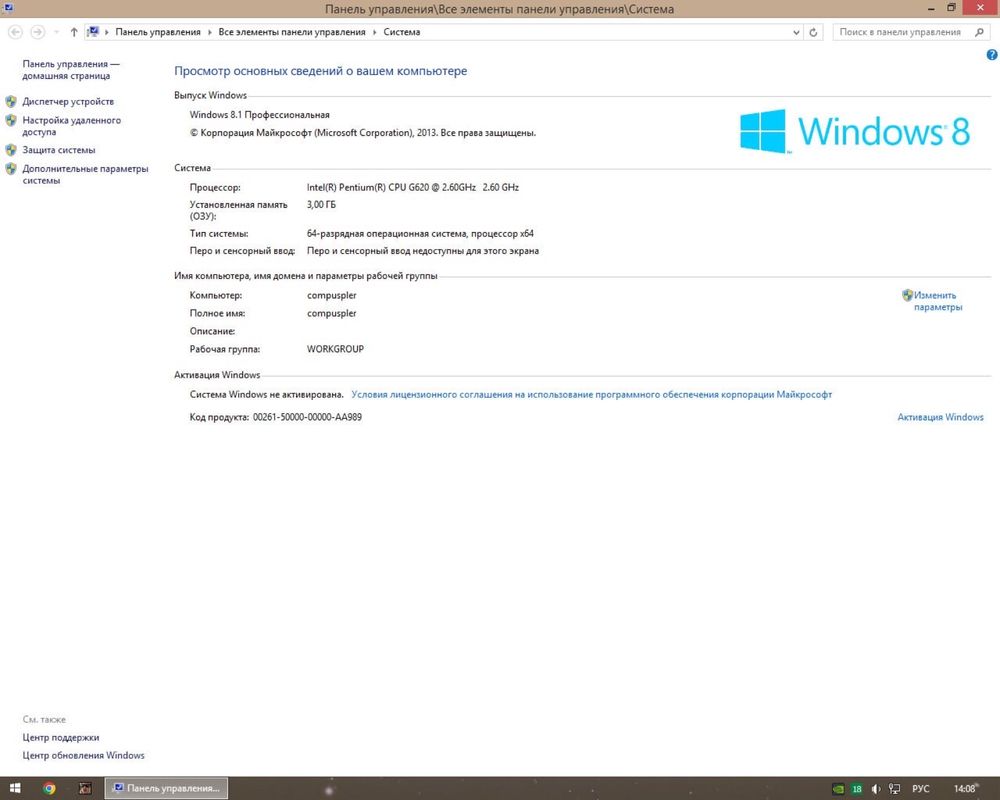Screen dimensions: 1000x800
Task: Open the taskbar clock showing 14:08
Action: click(x=965, y=789)
